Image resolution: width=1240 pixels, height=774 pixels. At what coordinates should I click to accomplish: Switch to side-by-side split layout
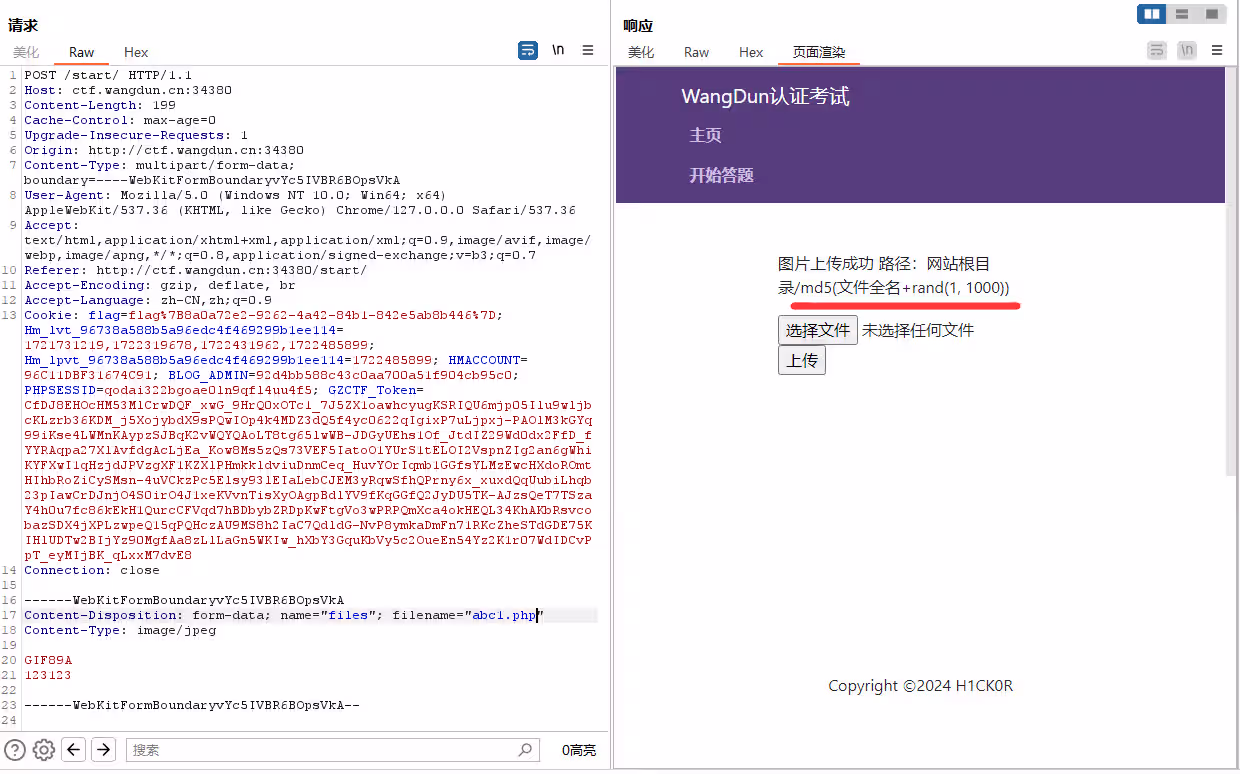click(1152, 14)
